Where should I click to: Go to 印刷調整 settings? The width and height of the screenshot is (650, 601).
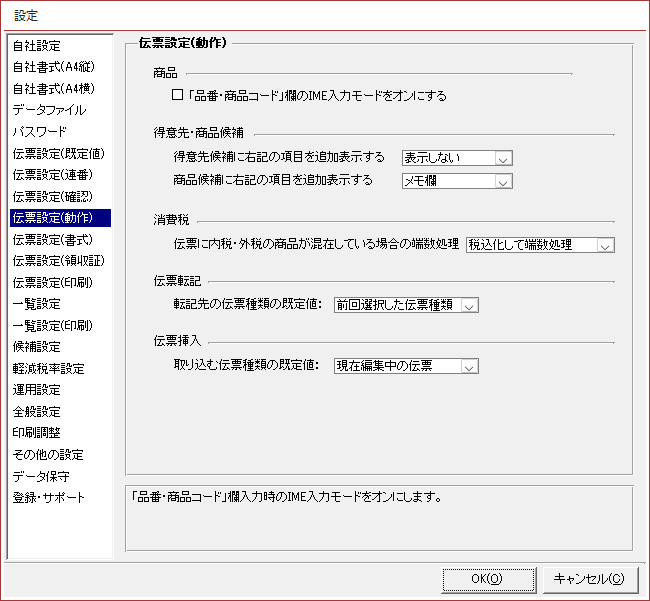(37, 433)
